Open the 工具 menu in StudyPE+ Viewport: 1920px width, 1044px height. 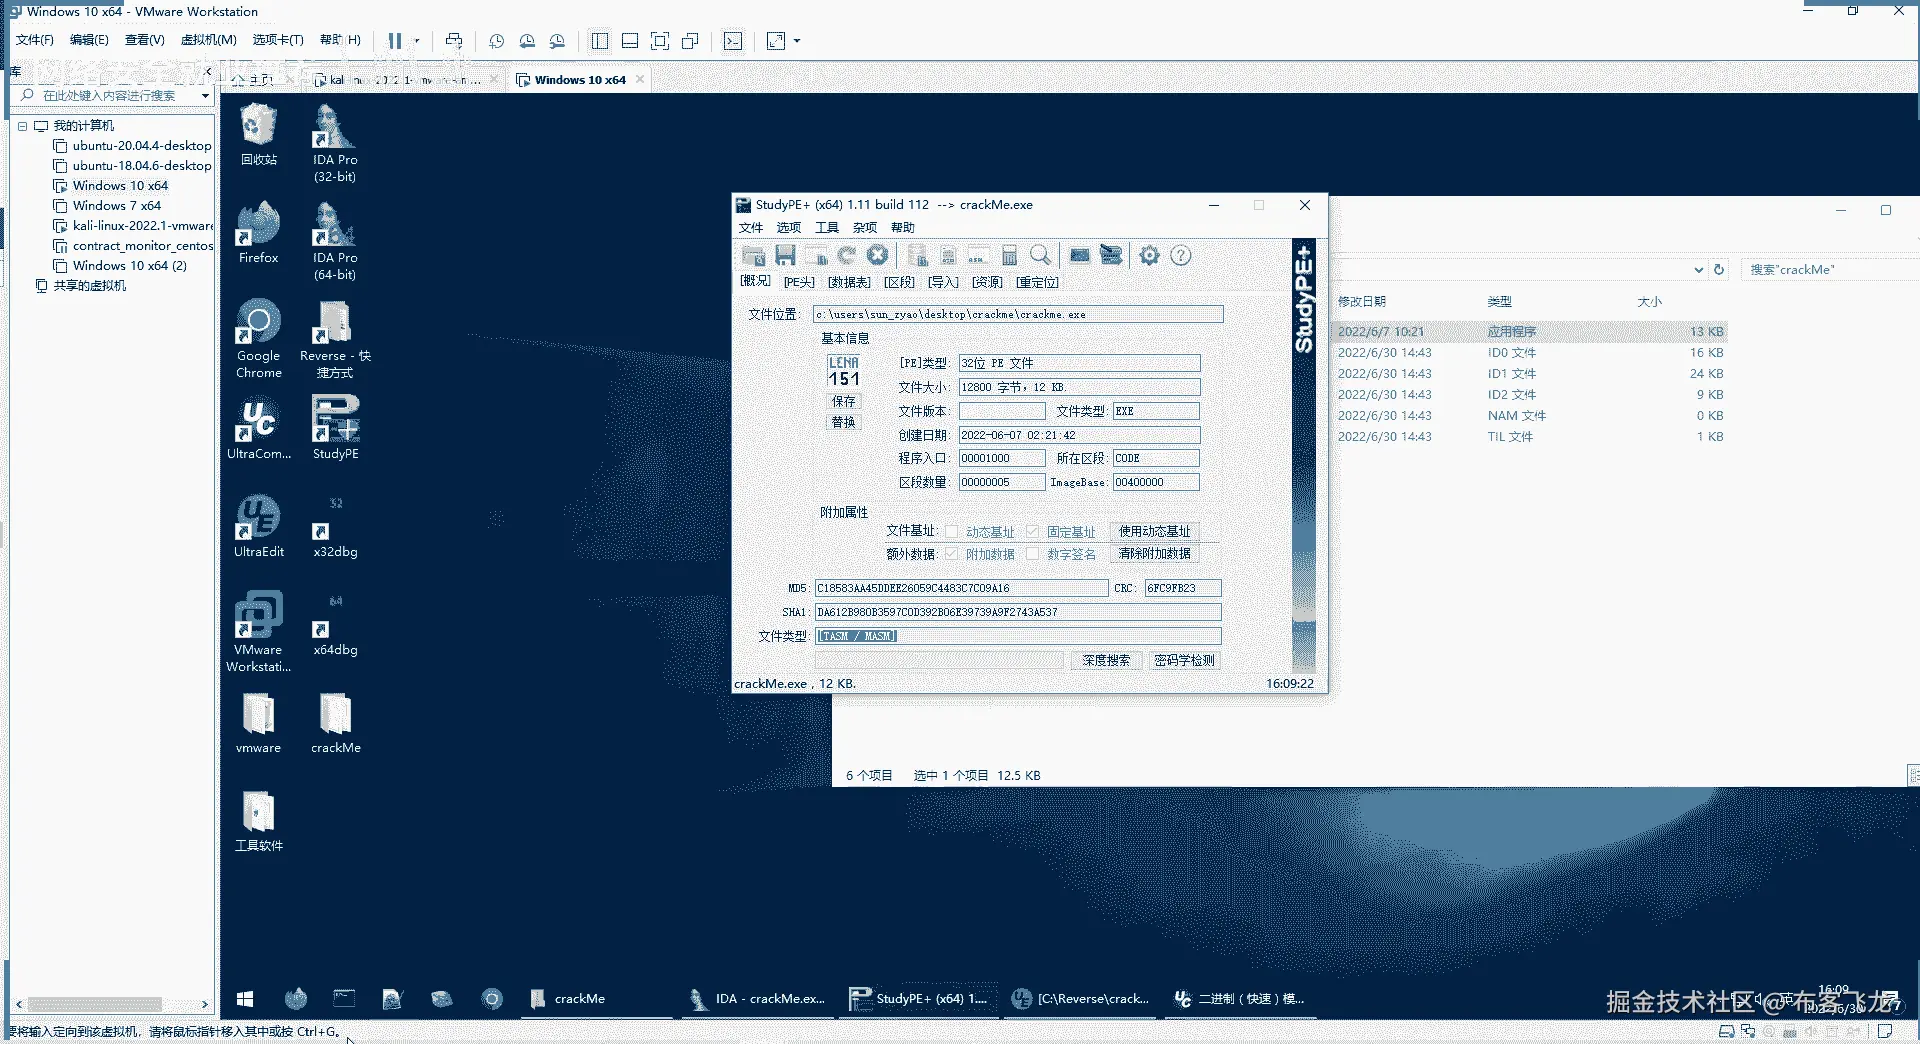point(827,228)
